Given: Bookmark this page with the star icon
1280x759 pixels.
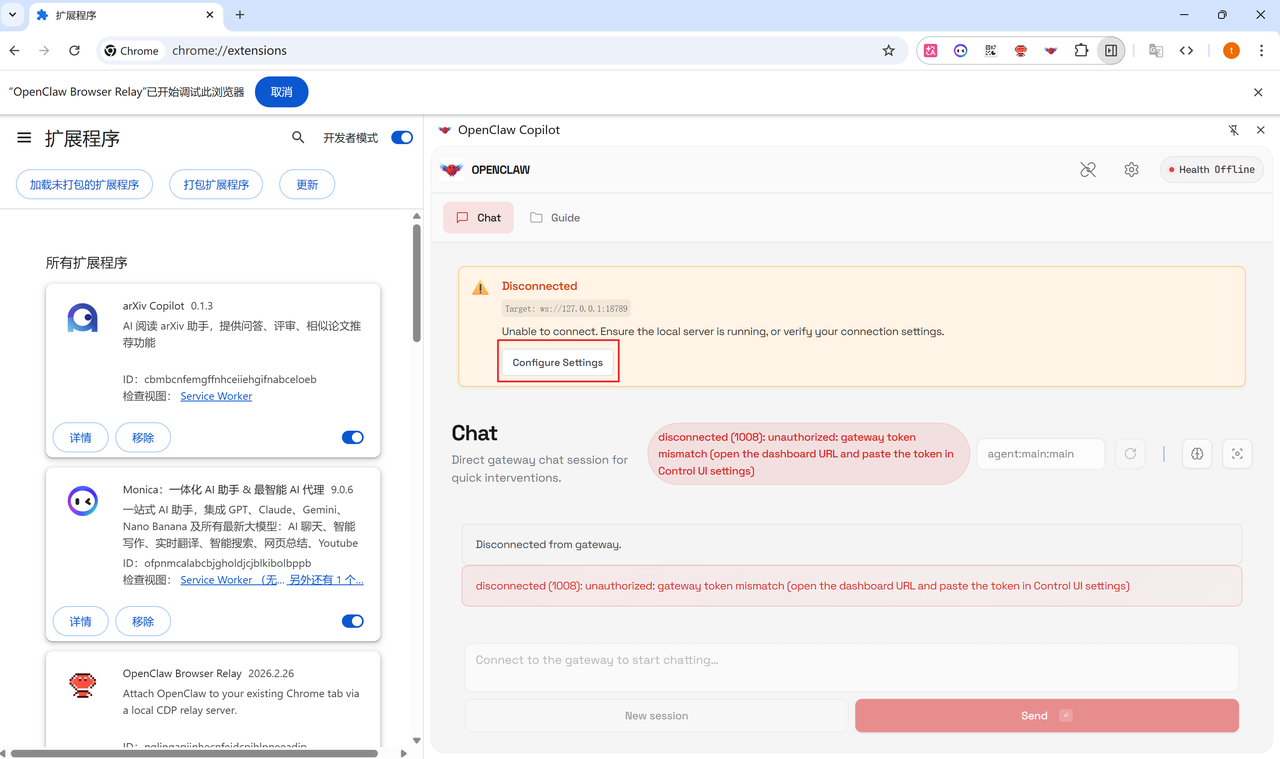Looking at the screenshot, I should [888, 51].
